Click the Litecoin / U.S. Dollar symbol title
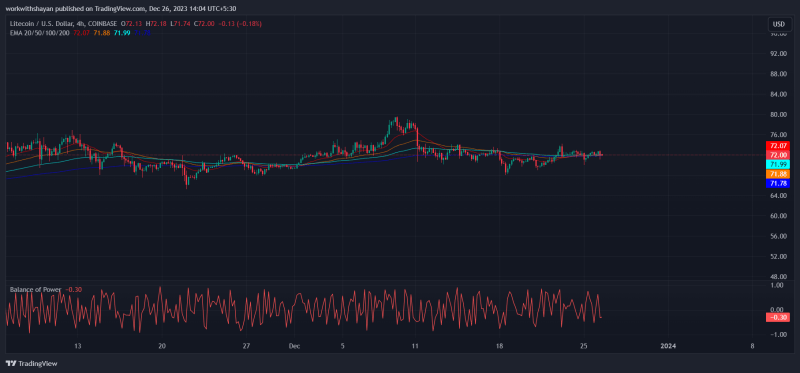Viewport: 800px width, 373px height. point(42,23)
